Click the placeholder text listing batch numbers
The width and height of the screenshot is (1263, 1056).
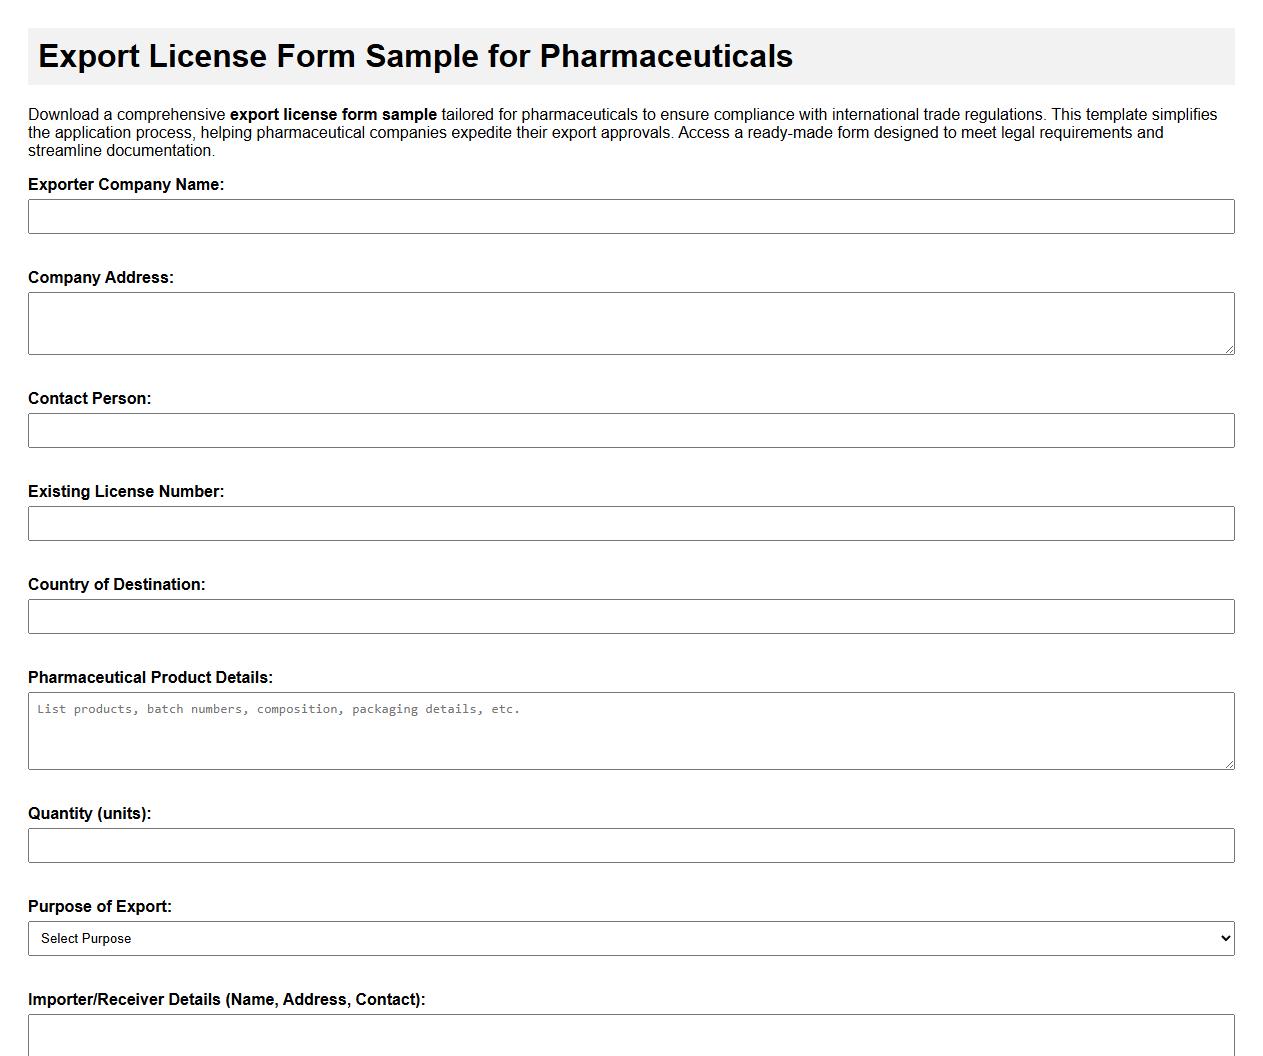tap(279, 708)
